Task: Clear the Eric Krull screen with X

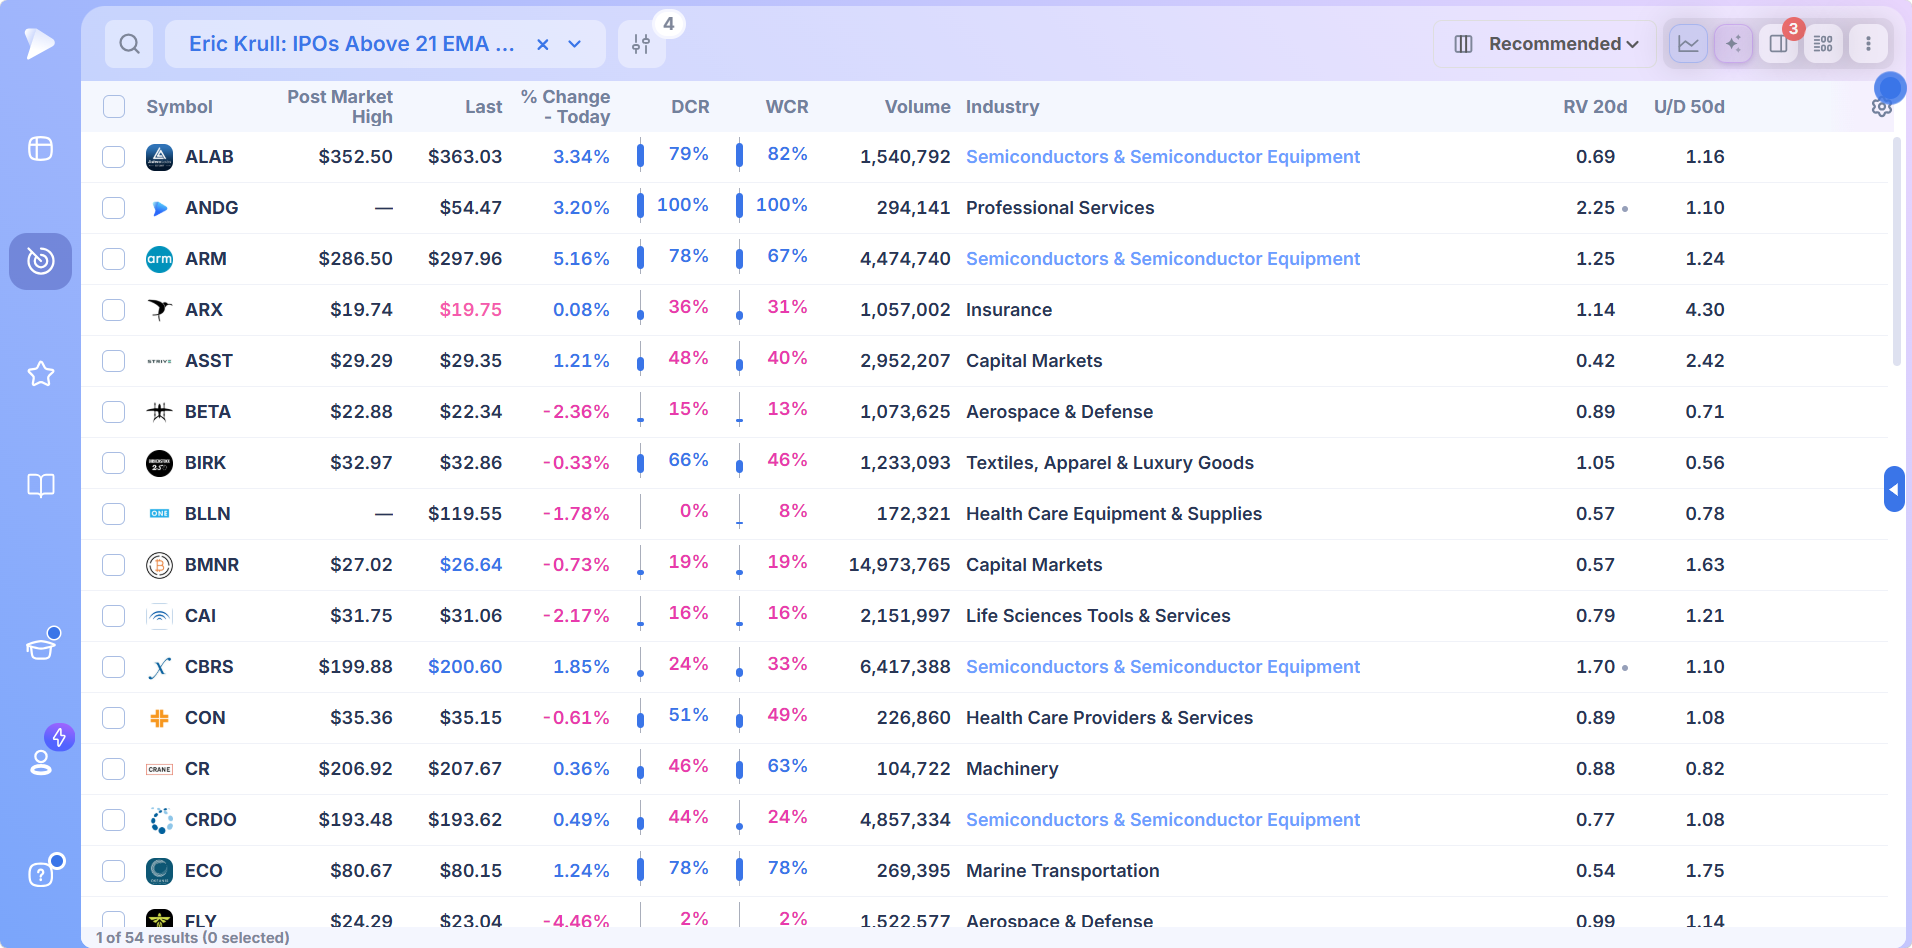Action: 542,44
